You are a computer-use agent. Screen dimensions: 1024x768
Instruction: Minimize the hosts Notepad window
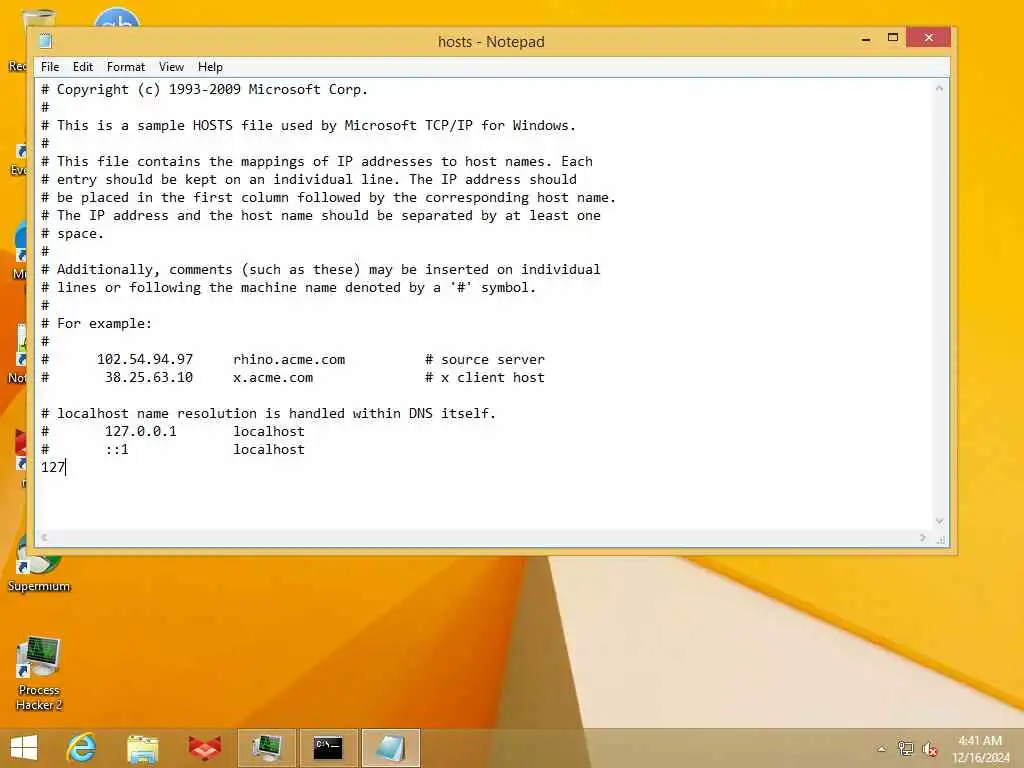pyautogui.click(x=866, y=39)
